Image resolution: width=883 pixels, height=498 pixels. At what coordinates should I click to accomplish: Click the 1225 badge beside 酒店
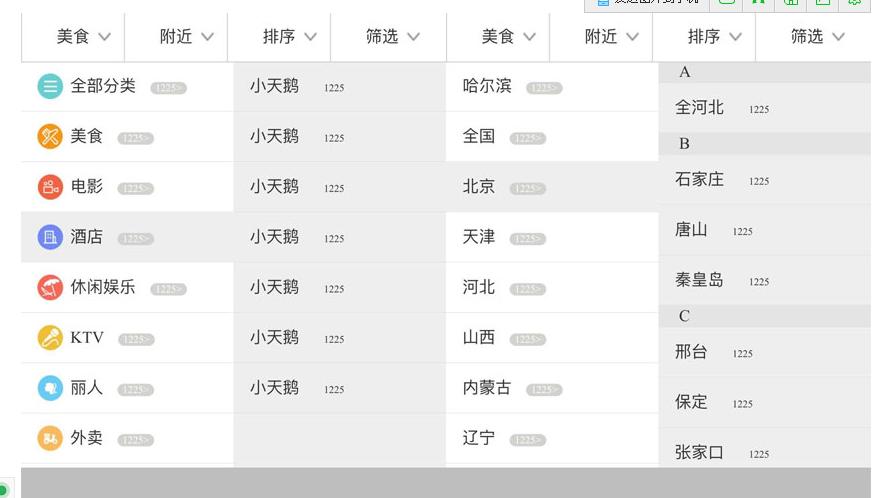136,239
